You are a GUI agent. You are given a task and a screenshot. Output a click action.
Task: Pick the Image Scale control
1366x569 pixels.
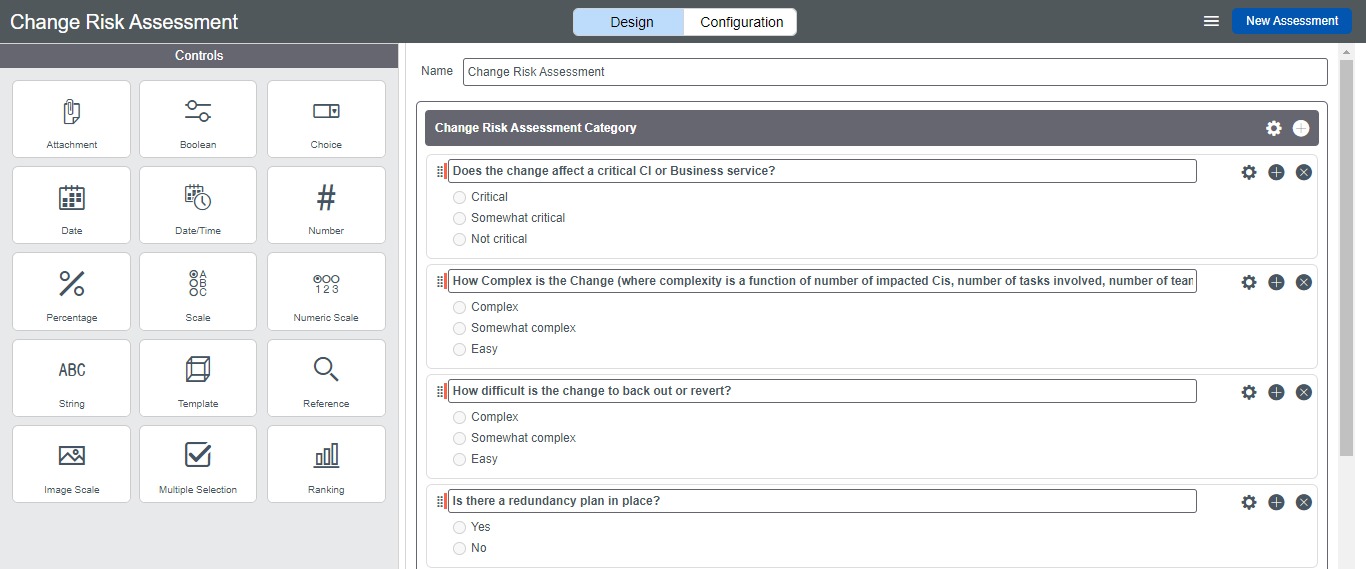tap(71, 464)
